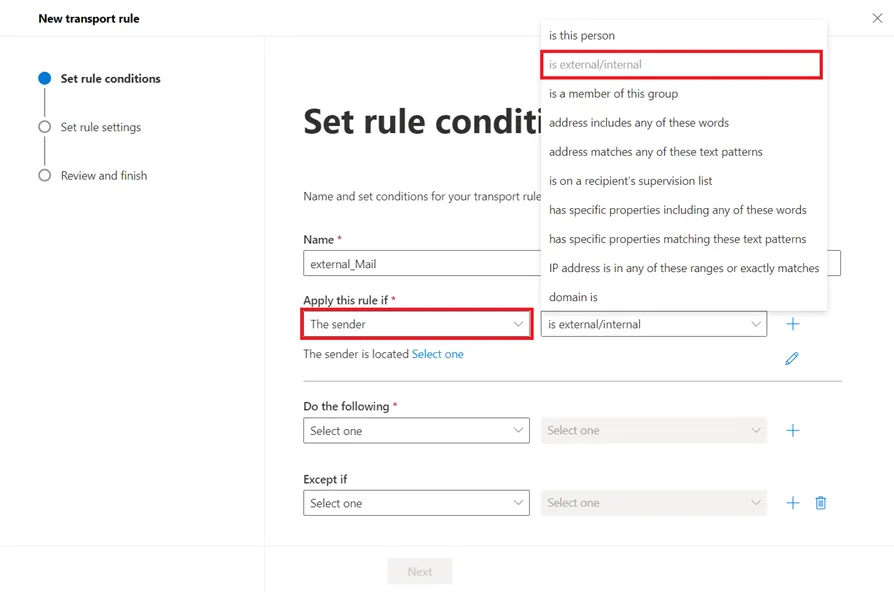The height and width of the screenshot is (592, 894).
Task: Click the 'Select one' sender location link
Action: point(438,354)
